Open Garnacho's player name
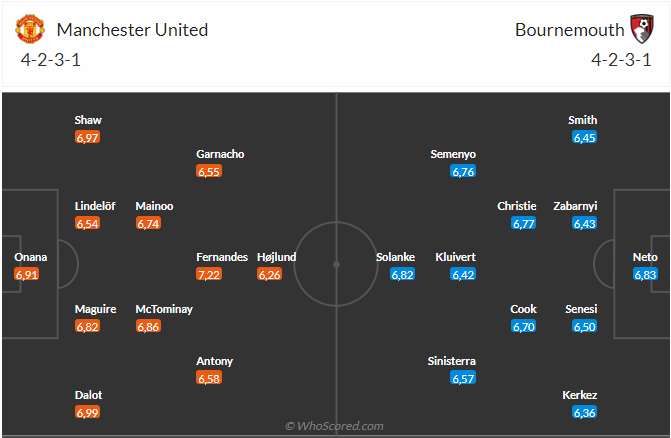This screenshot has height=438, width=671. (220, 154)
